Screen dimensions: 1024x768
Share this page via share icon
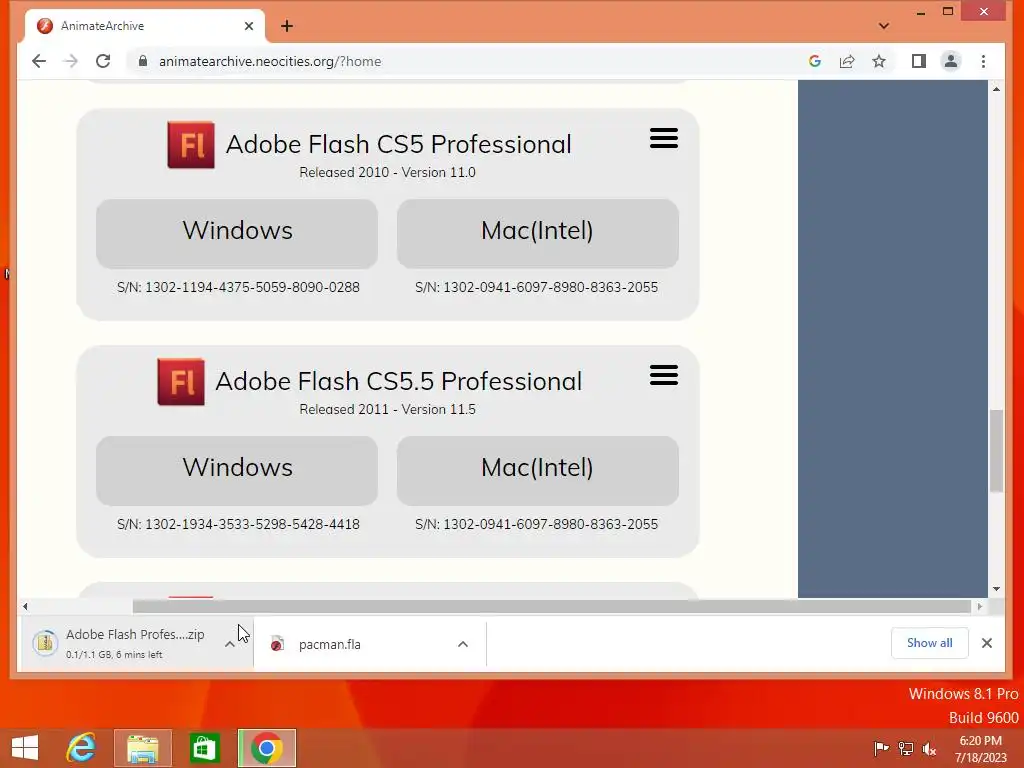coord(847,61)
